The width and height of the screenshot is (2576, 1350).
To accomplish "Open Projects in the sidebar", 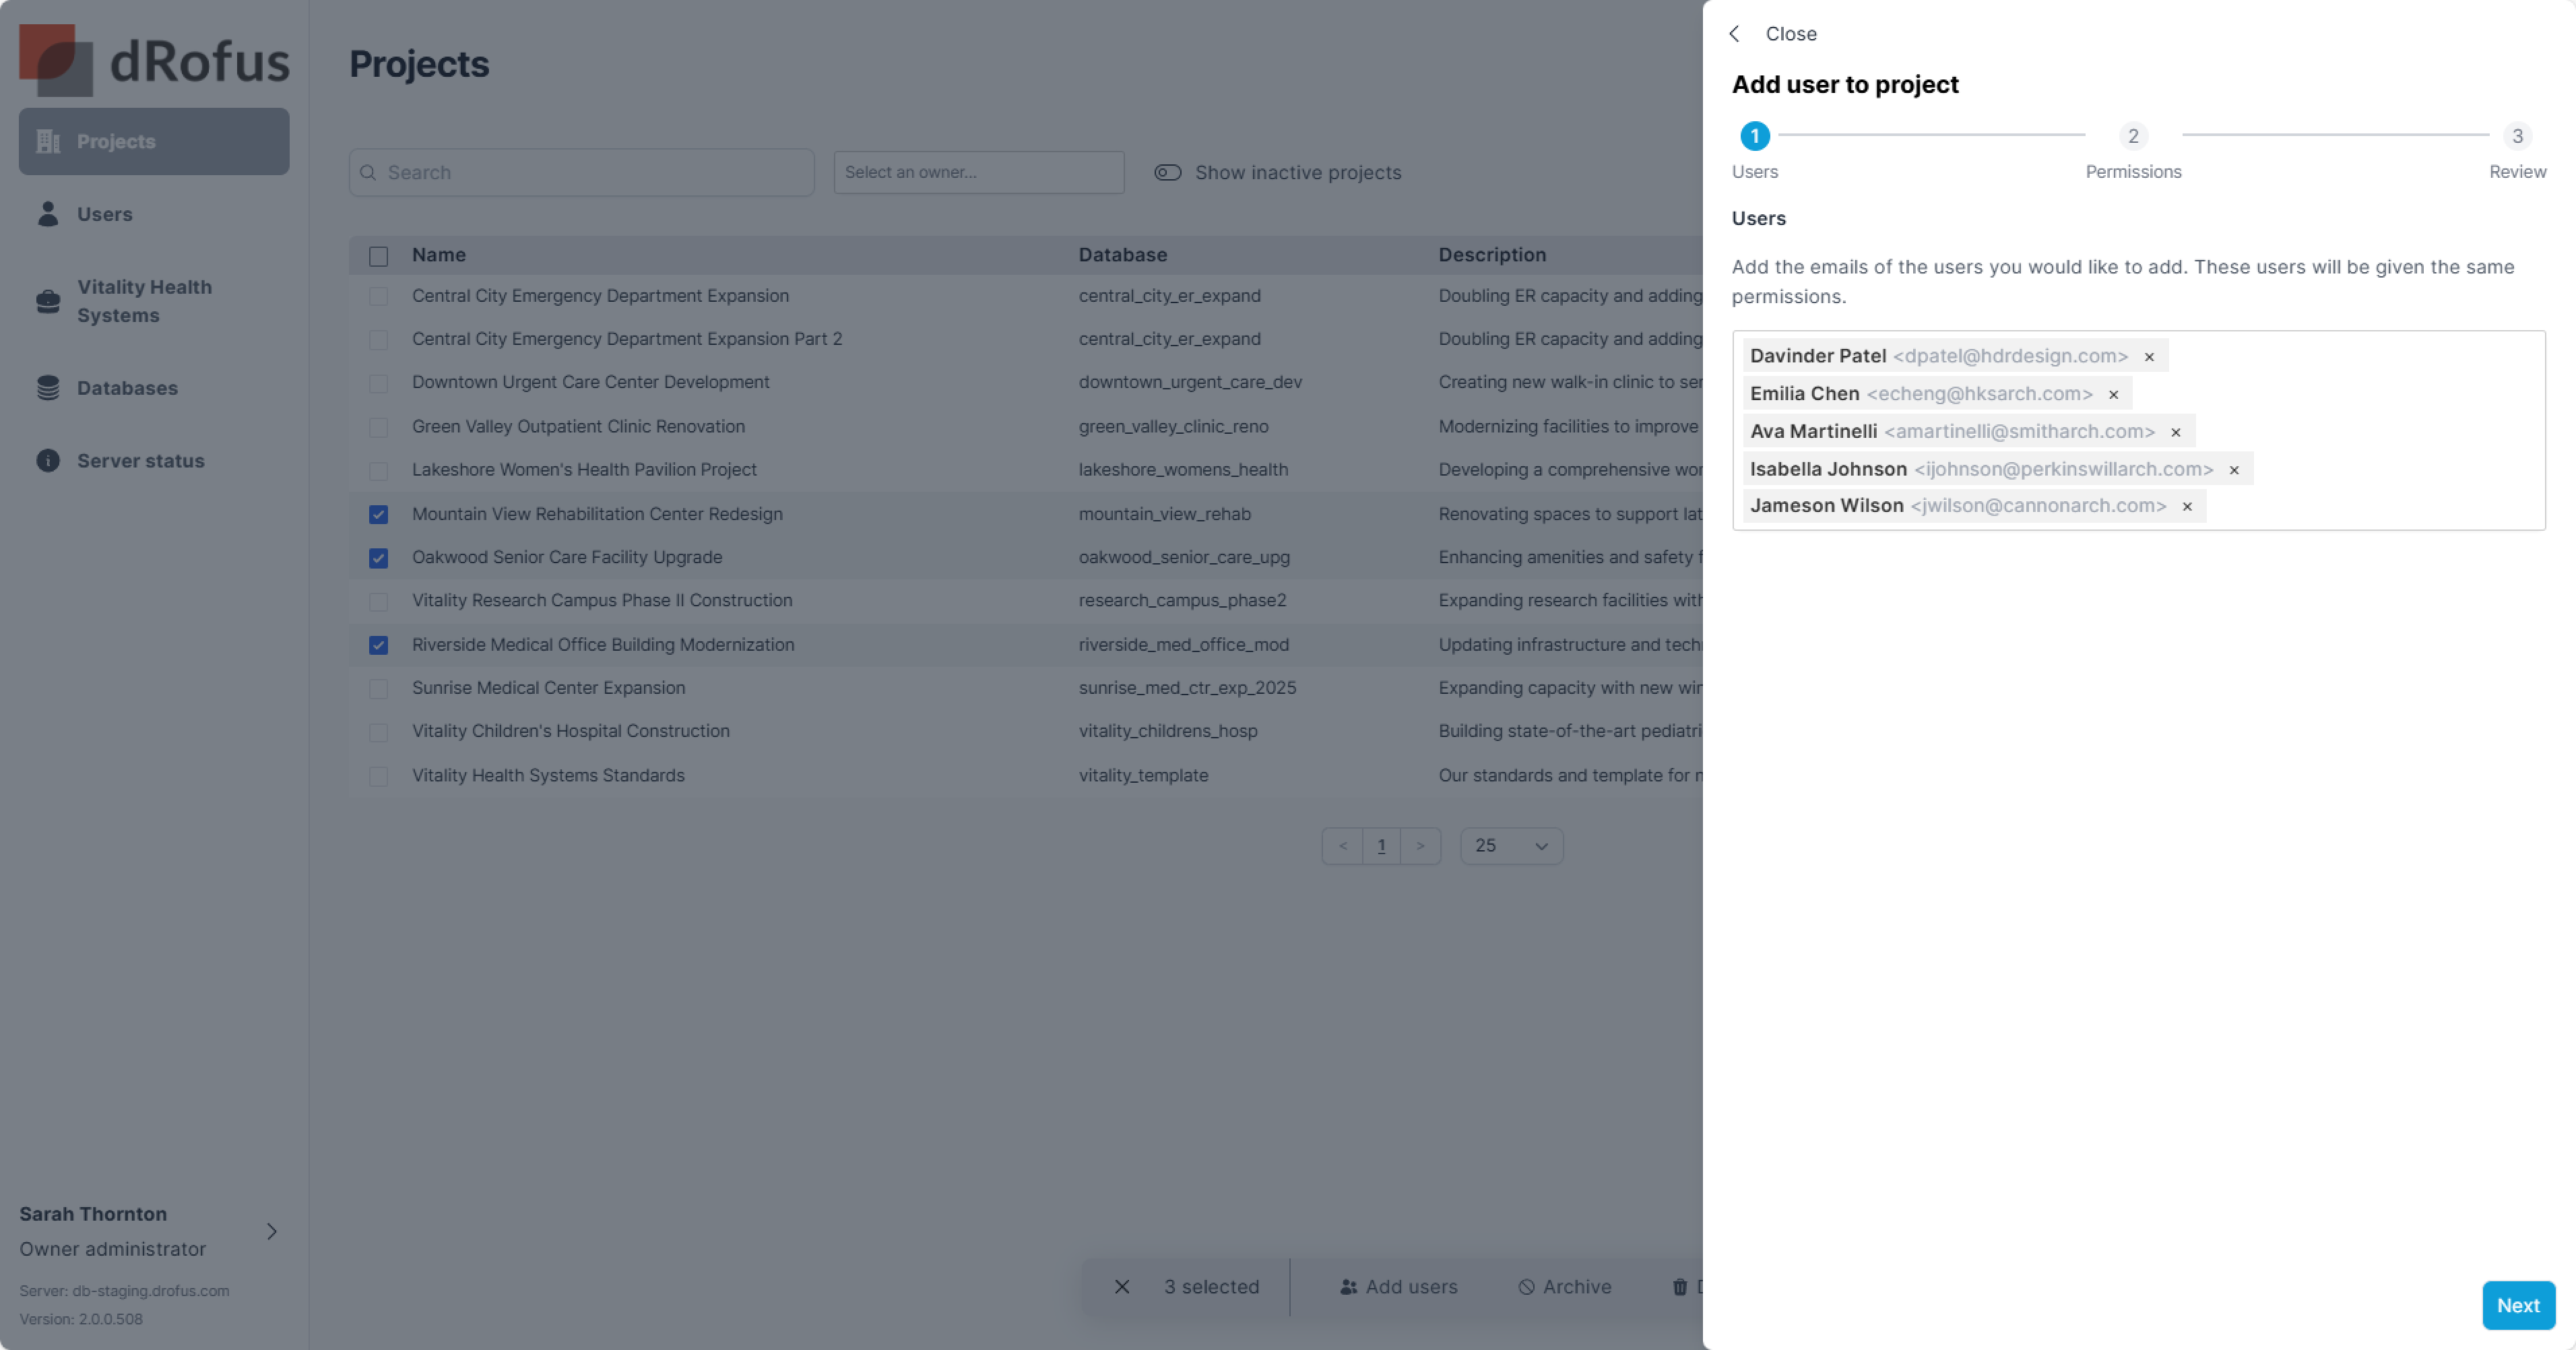I will pyautogui.click(x=154, y=141).
